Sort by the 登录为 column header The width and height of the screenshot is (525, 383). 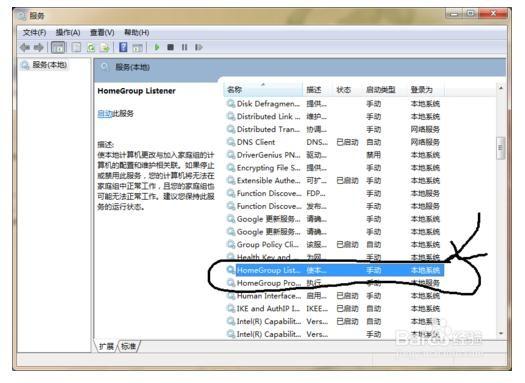(425, 89)
